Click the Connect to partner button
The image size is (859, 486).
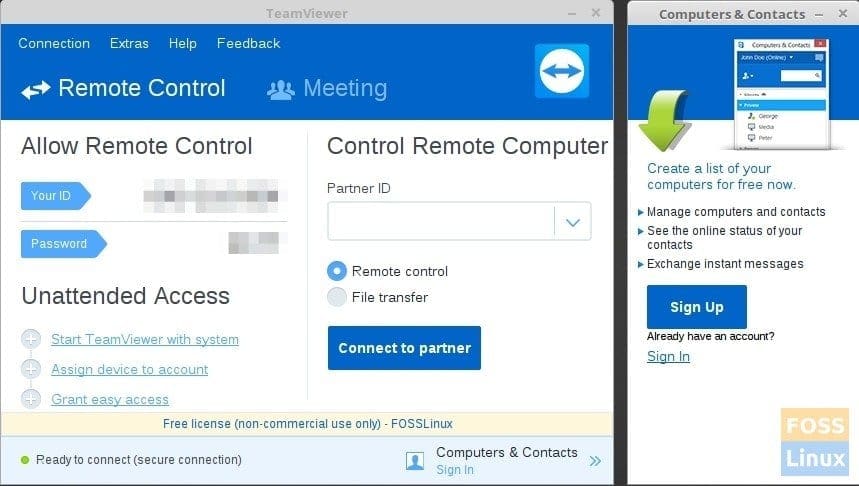pos(404,348)
